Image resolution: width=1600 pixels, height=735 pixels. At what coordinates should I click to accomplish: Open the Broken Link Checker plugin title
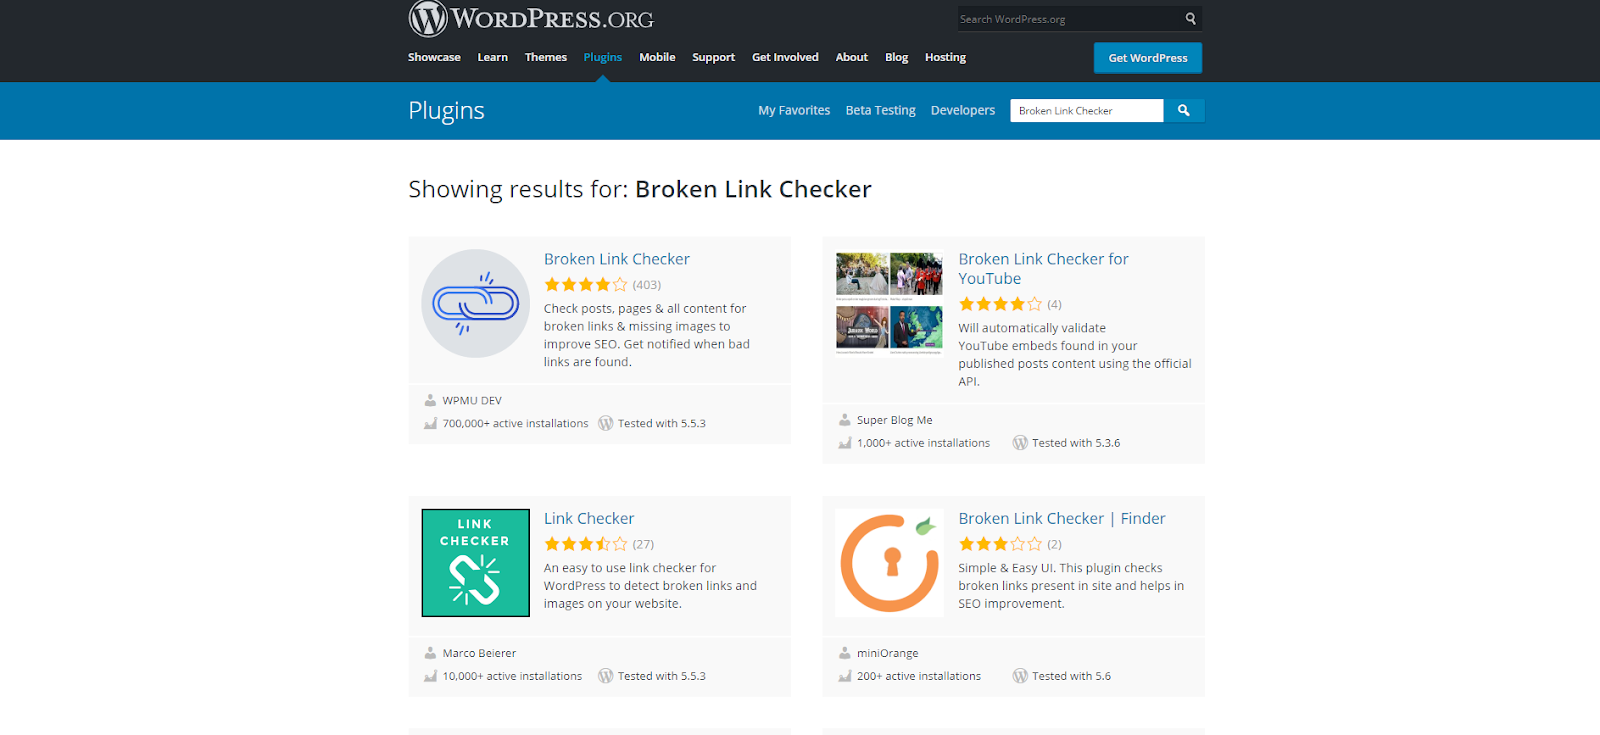coord(617,259)
